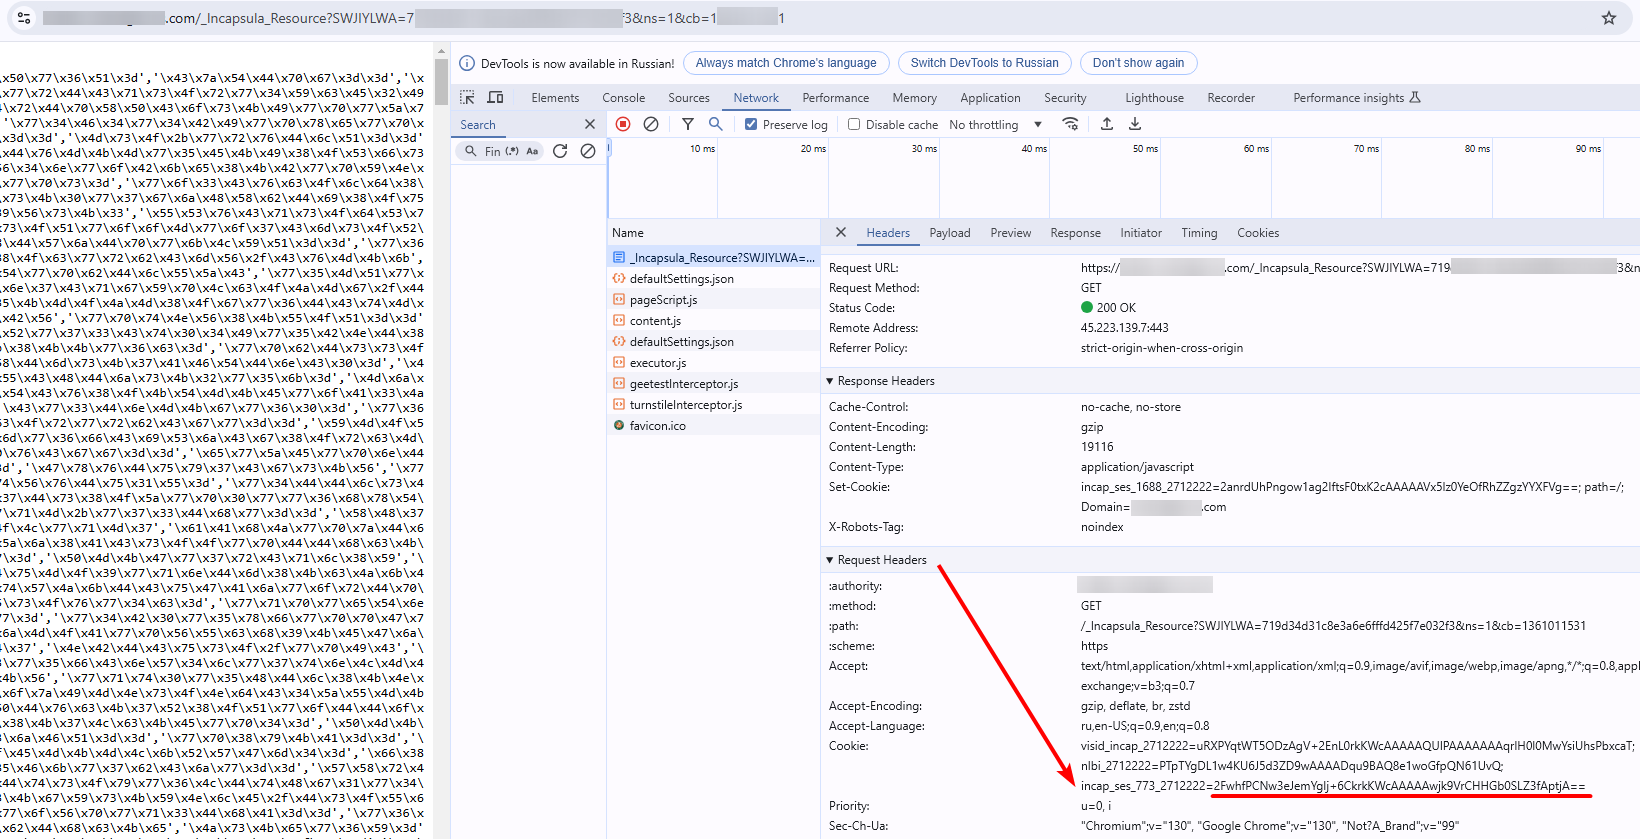Toggle match case in search

tap(532, 151)
